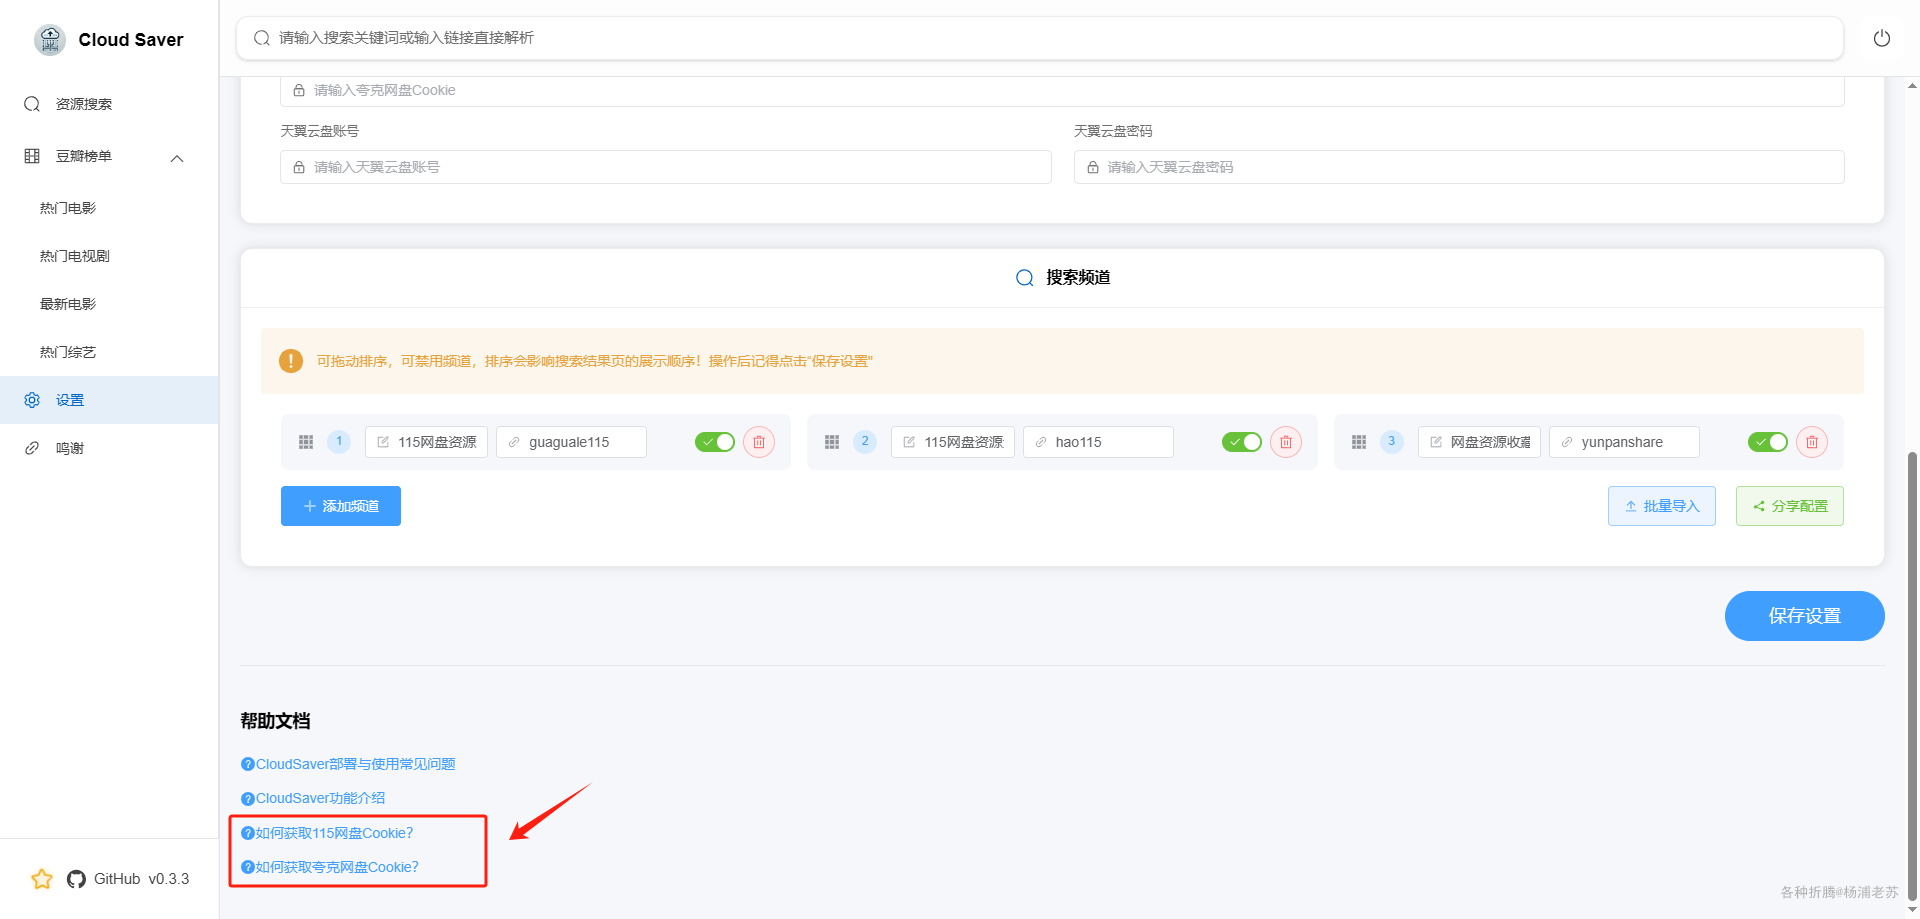Disable the yunpanshare channel switch
The height and width of the screenshot is (919, 1920).
[x=1768, y=442]
